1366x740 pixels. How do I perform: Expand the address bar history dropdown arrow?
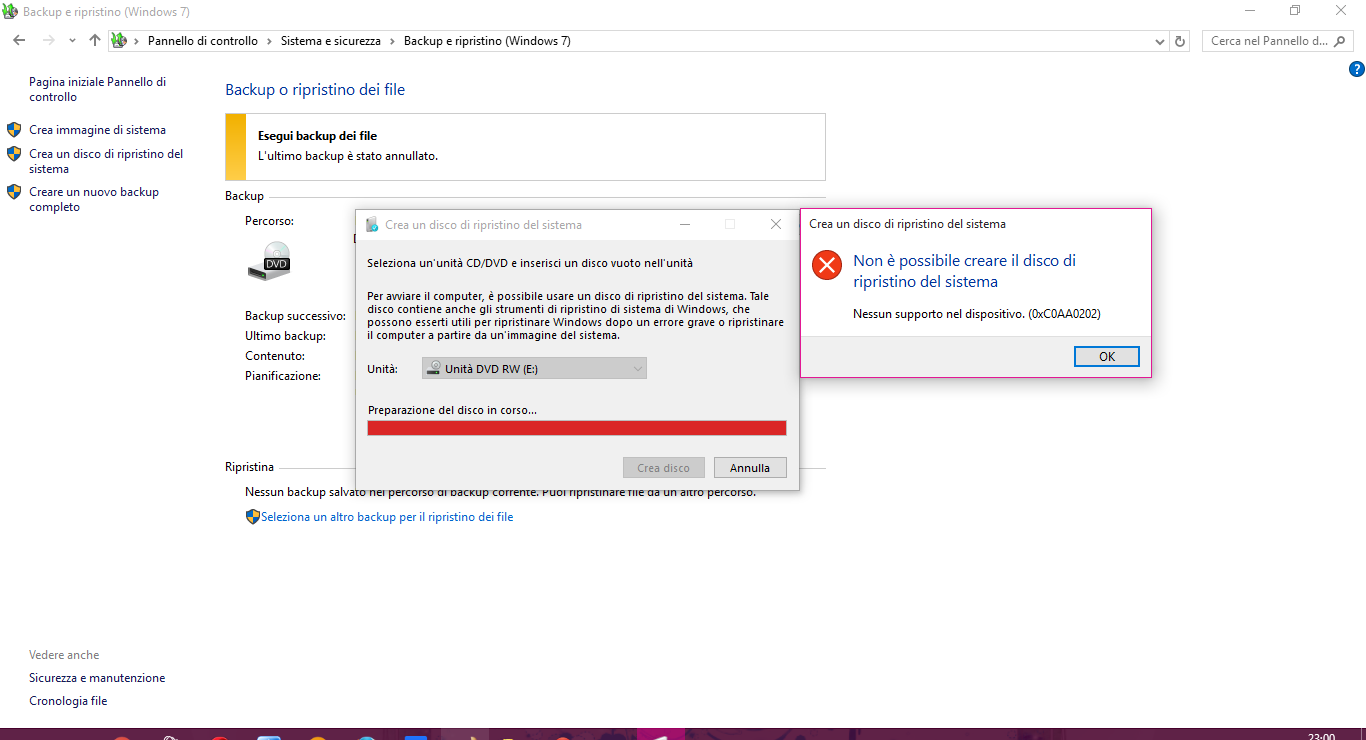(1160, 41)
